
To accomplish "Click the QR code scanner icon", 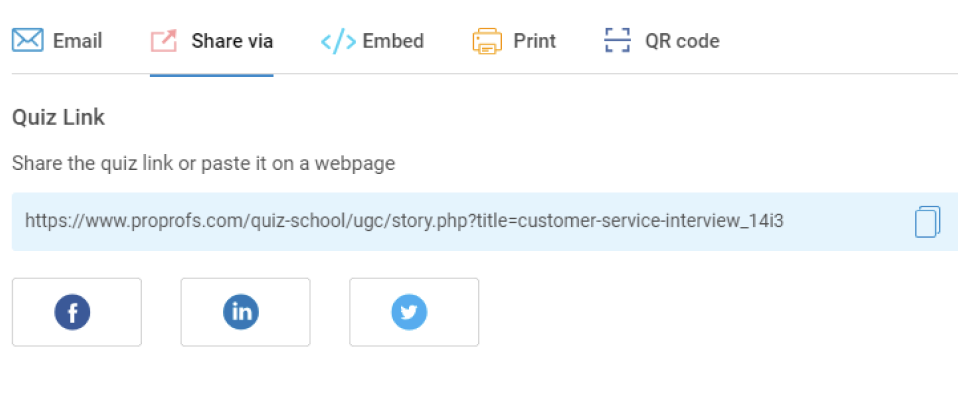I will (618, 41).
